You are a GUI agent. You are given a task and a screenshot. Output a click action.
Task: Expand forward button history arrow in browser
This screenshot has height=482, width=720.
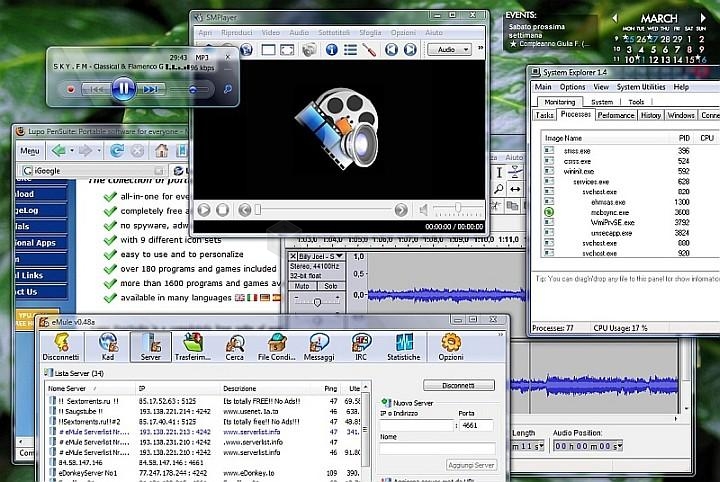99,151
